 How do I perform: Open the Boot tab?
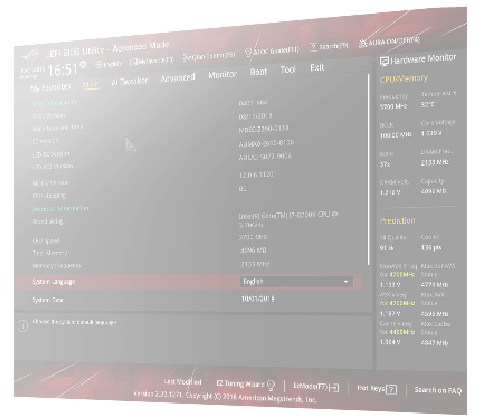tap(258, 71)
